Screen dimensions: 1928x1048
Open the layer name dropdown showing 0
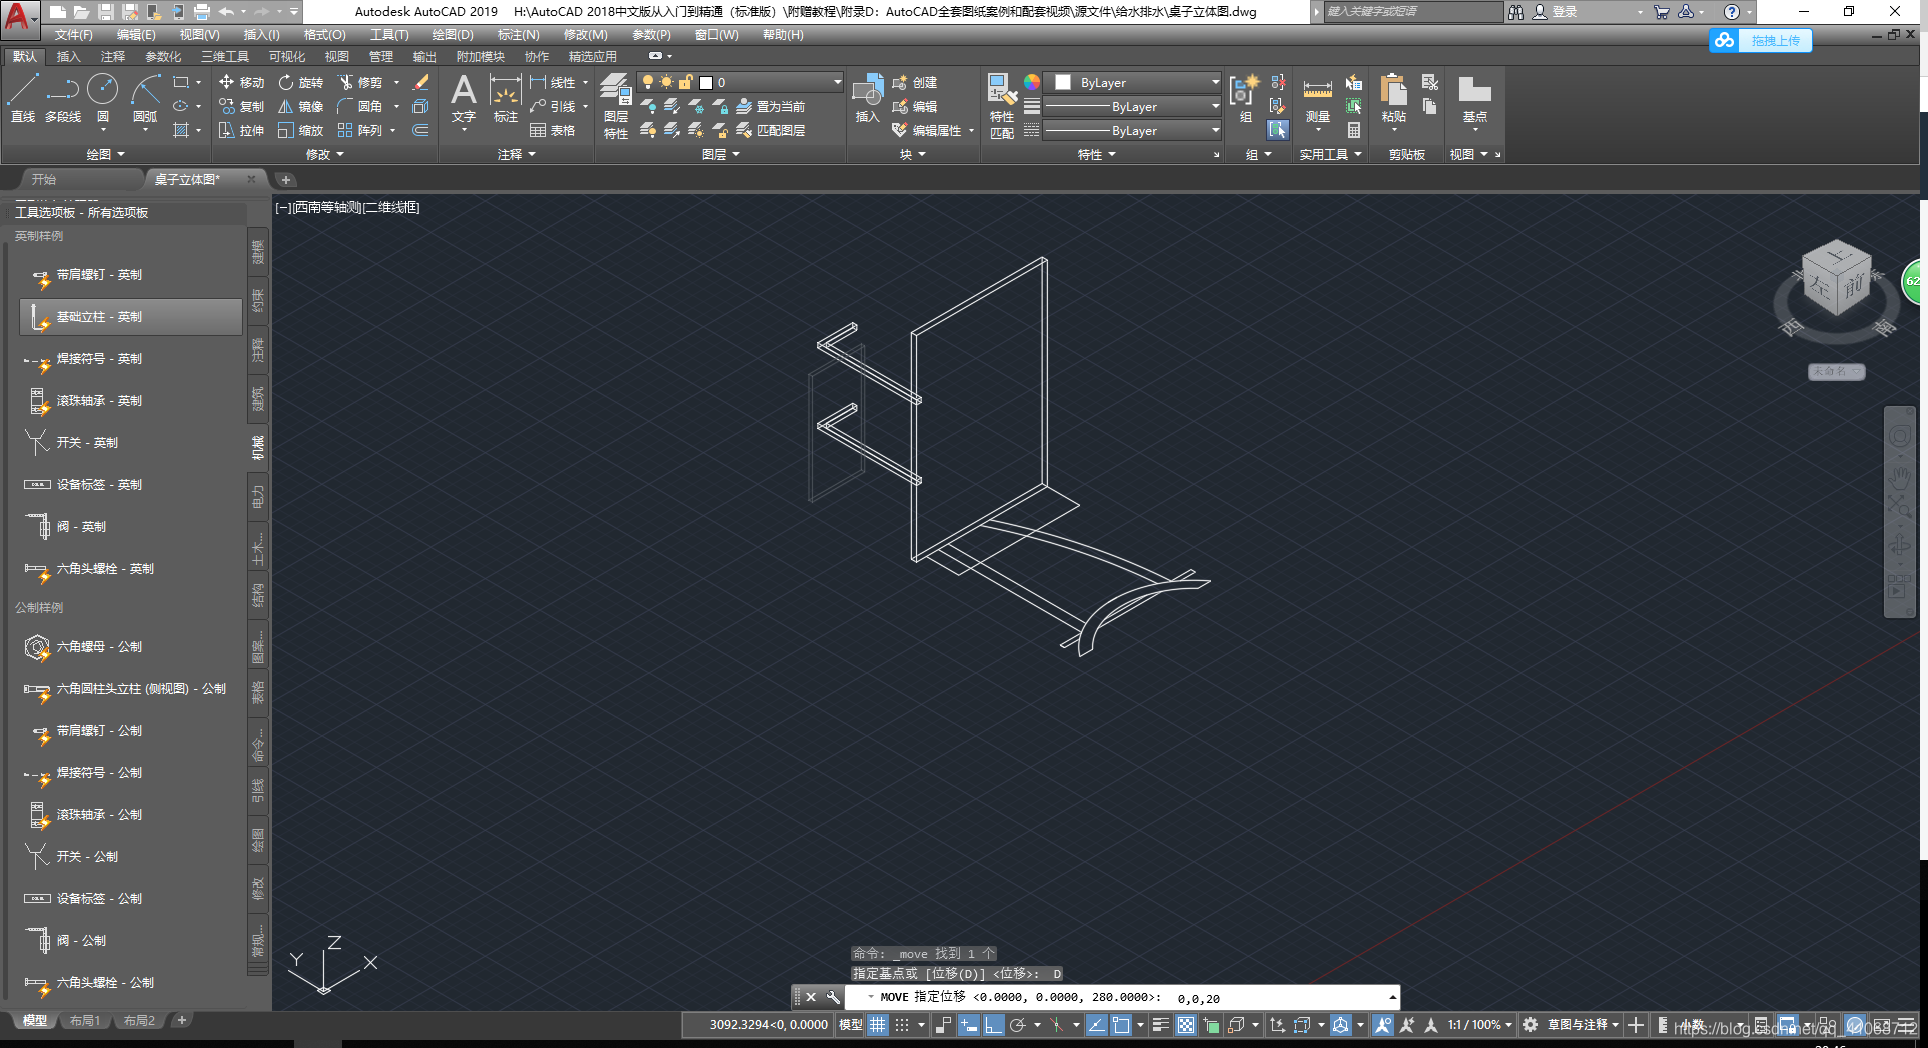click(x=740, y=82)
